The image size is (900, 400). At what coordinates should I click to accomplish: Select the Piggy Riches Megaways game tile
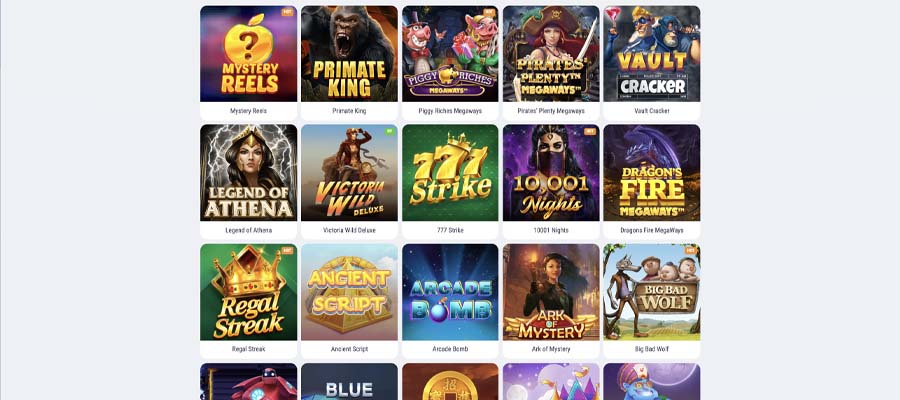pyautogui.click(x=450, y=54)
